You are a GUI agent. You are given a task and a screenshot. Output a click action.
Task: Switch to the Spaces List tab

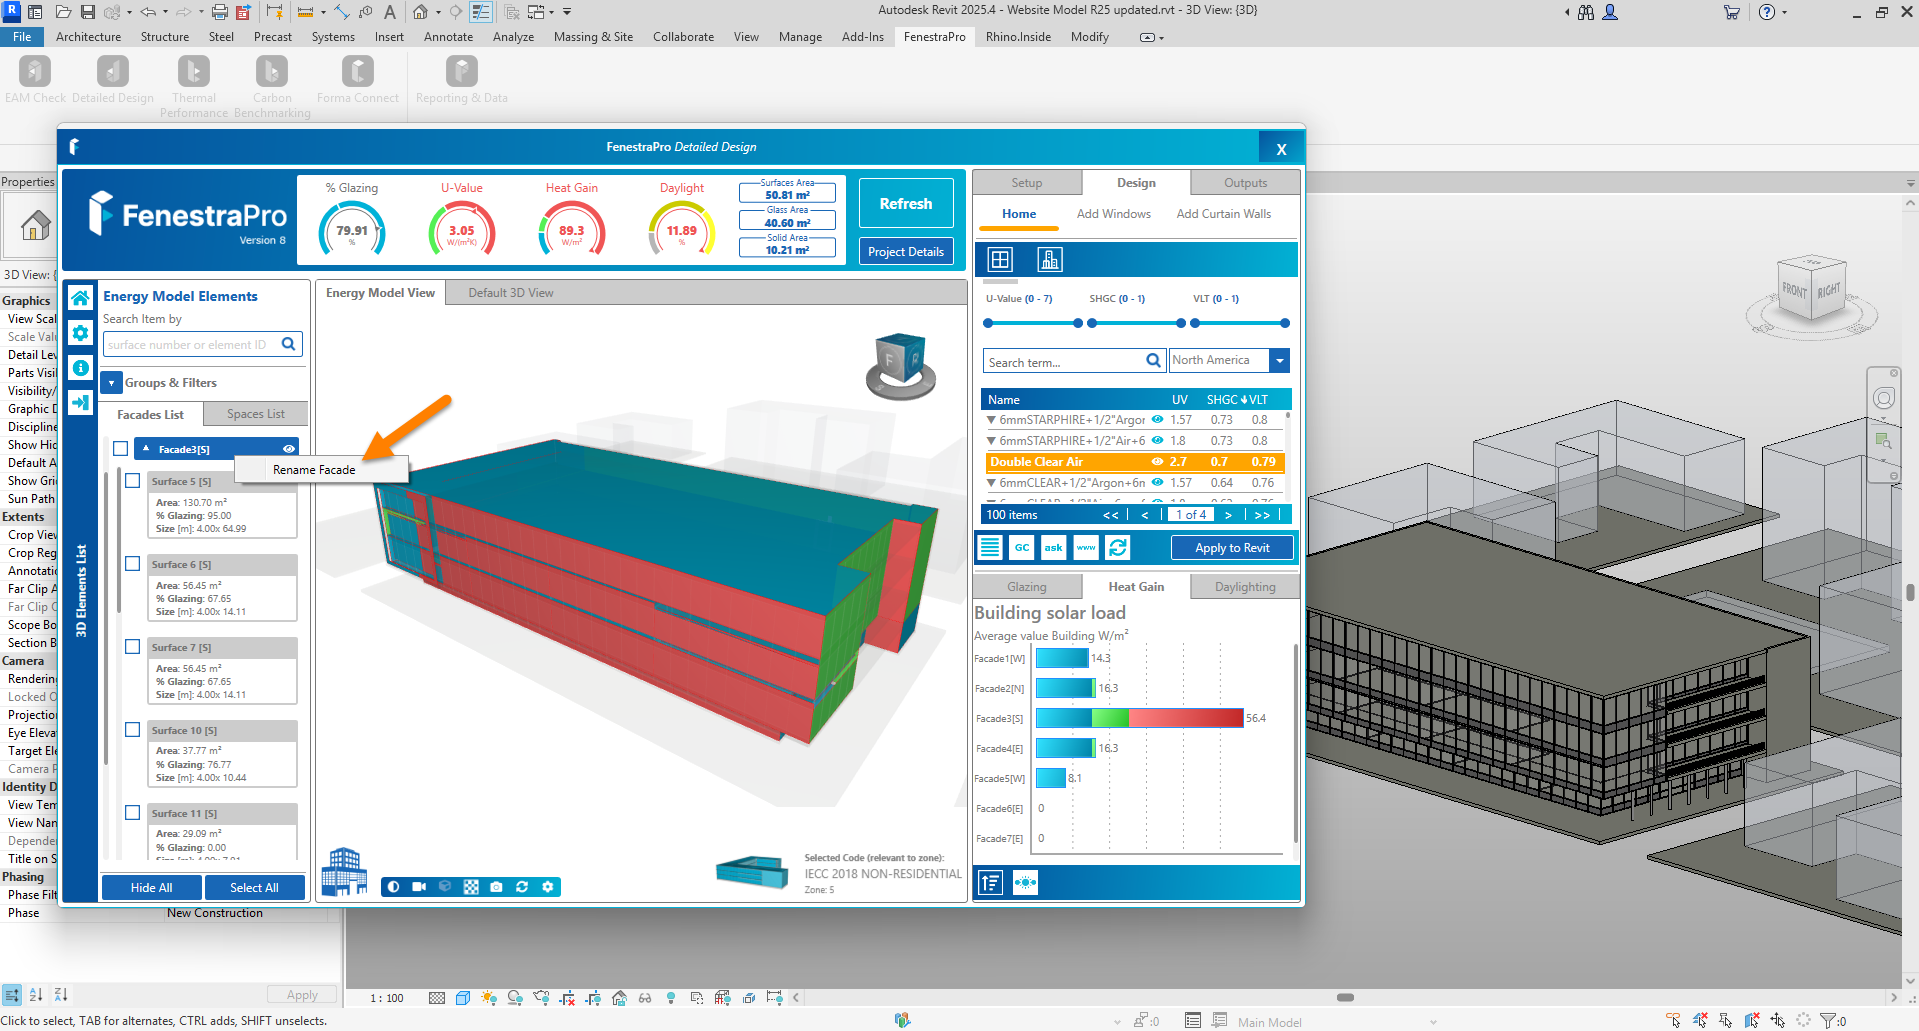click(x=255, y=414)
